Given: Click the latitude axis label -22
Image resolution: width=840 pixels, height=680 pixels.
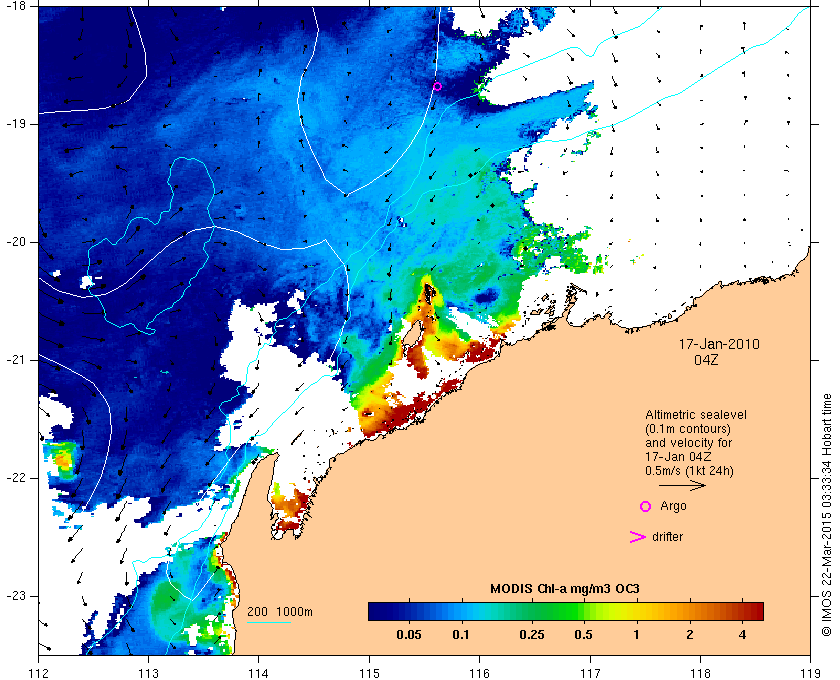Looking at the screenshot, I should [14, 478].
